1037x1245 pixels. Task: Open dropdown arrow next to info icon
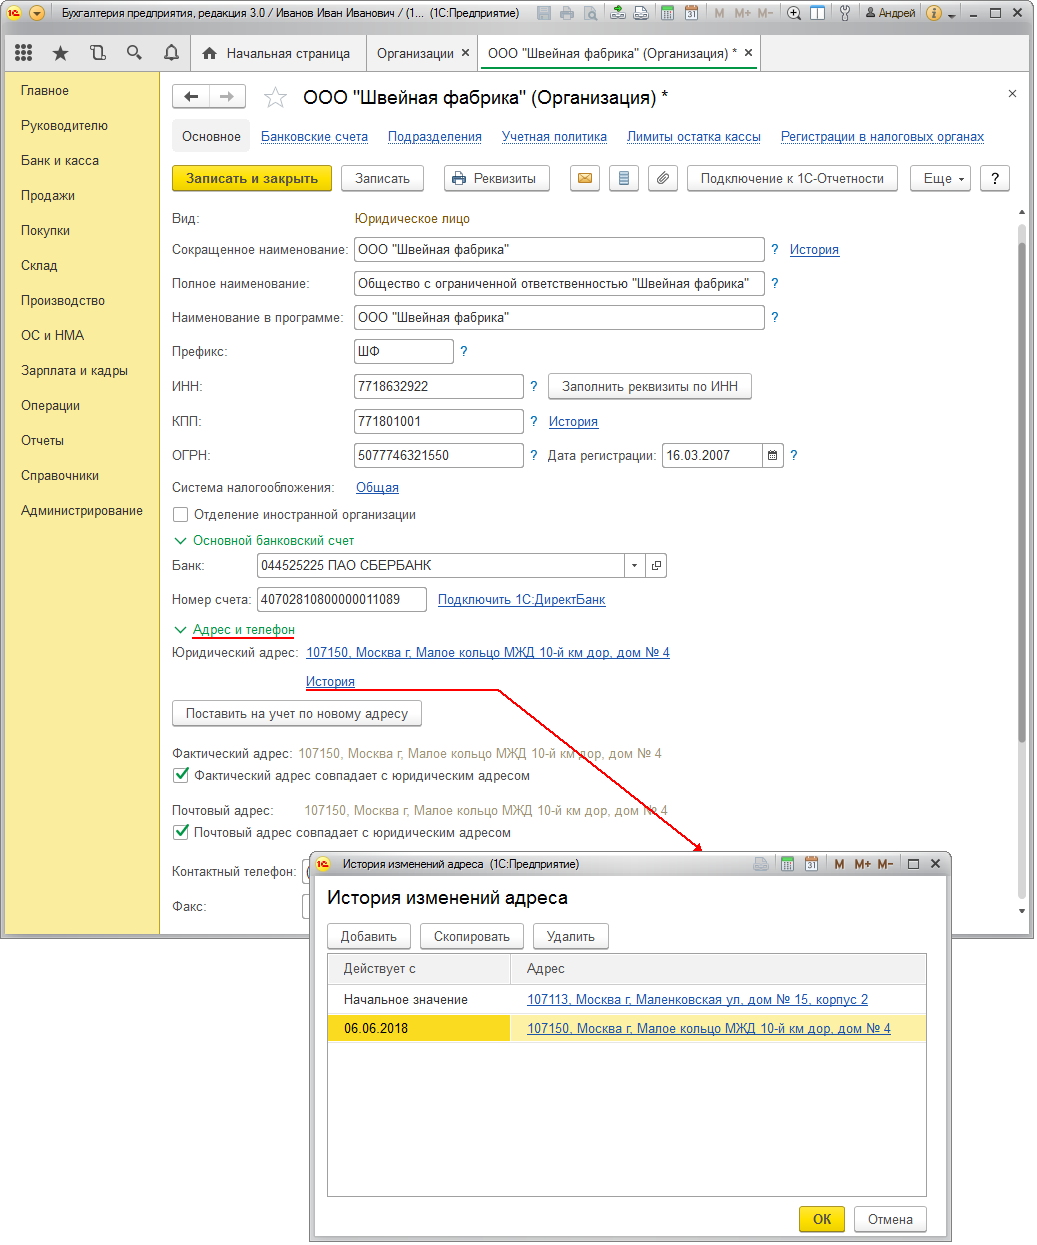952,14
